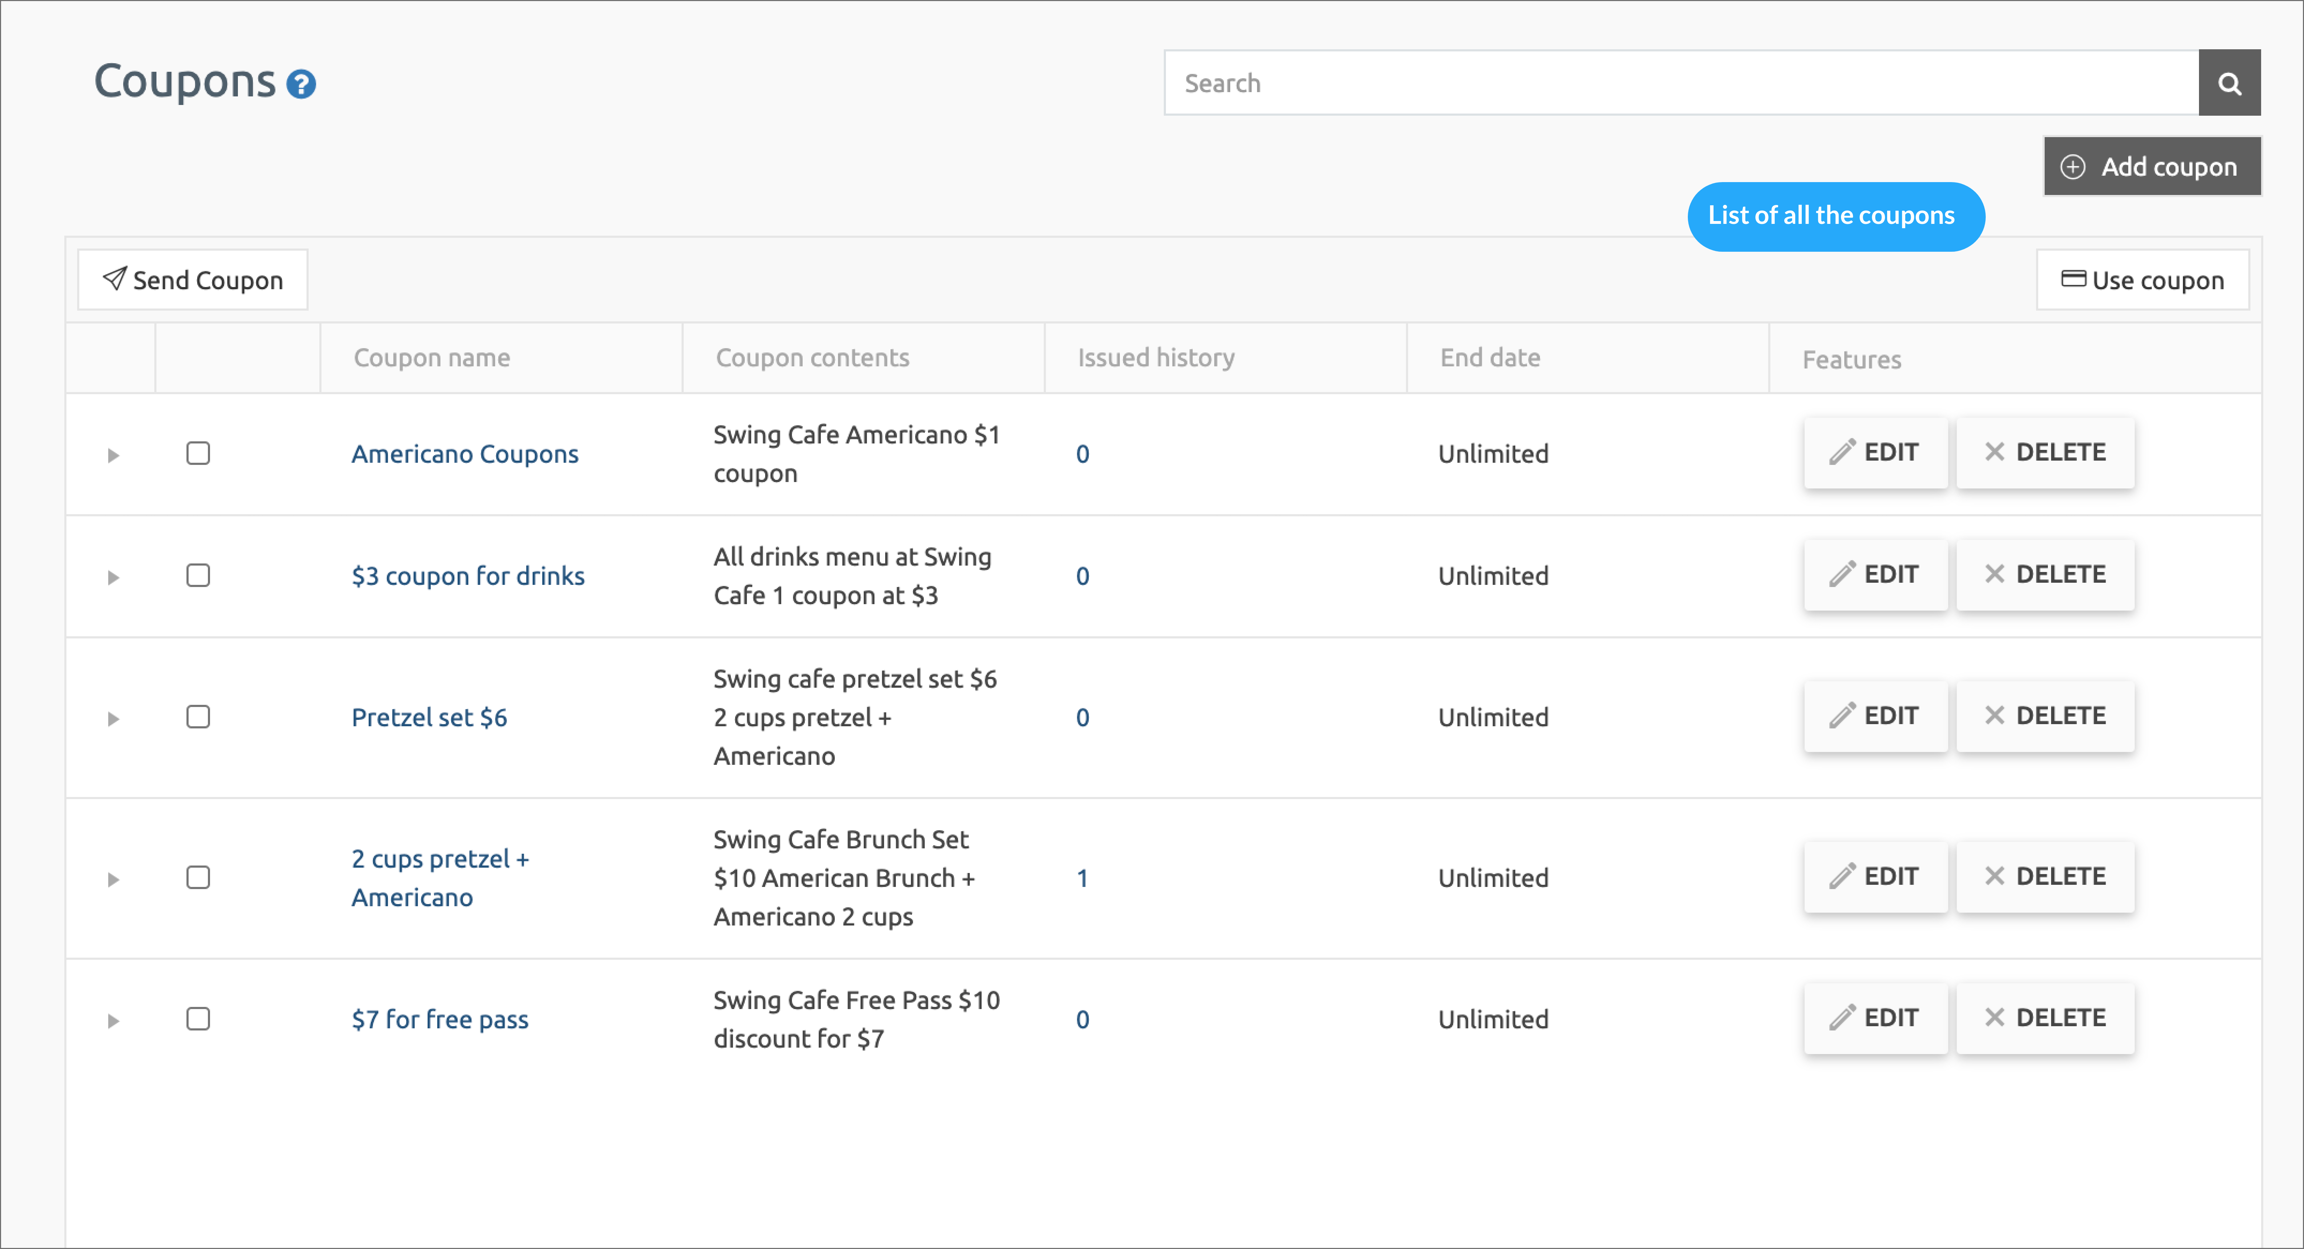The height and width of the screenshot is (1249, 2304).
Task: Check the Americano Coupons checkbox
Action: 198,453
